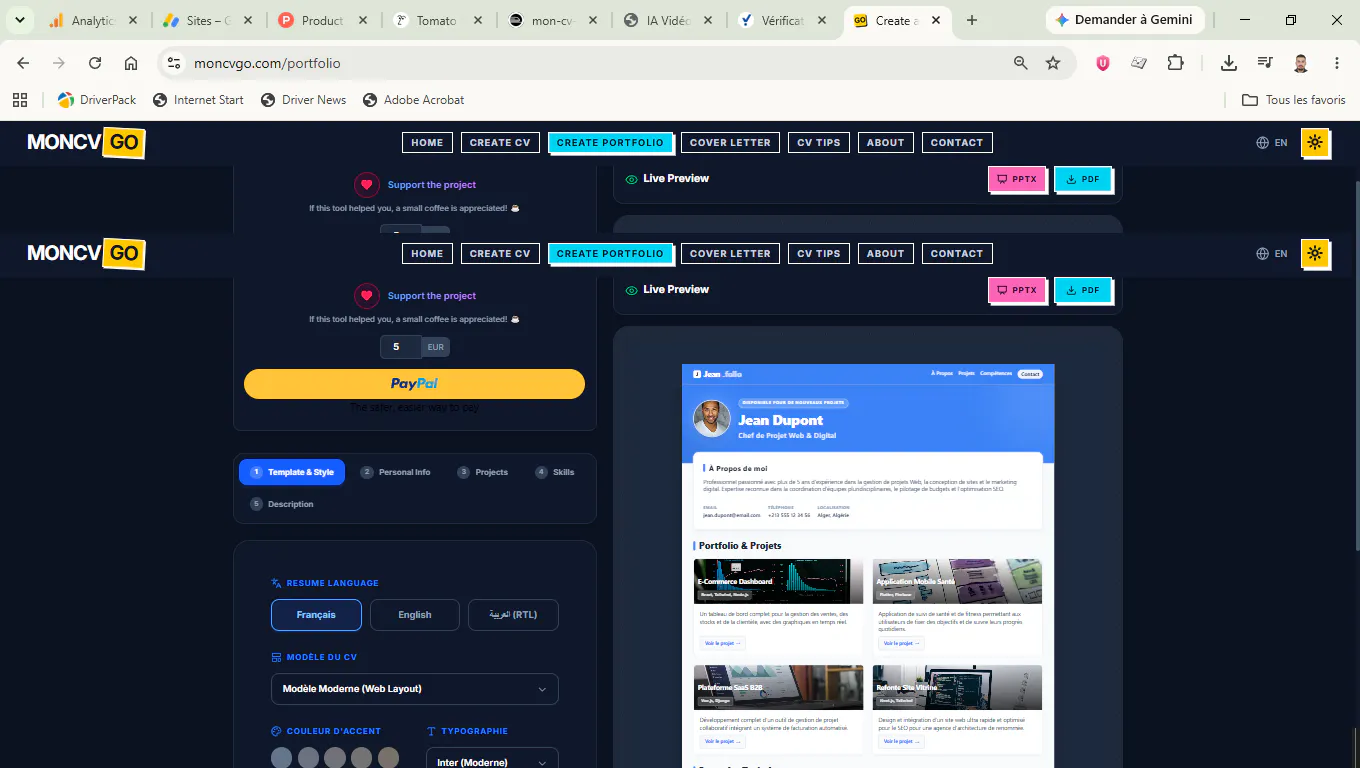1360x768 pixels.
Task: Open the EUR currency selector
Action: pos(435,347)
